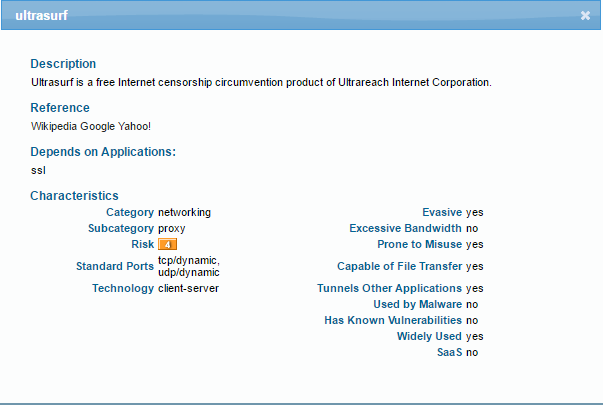Select the Description heading

pos(63,64)
